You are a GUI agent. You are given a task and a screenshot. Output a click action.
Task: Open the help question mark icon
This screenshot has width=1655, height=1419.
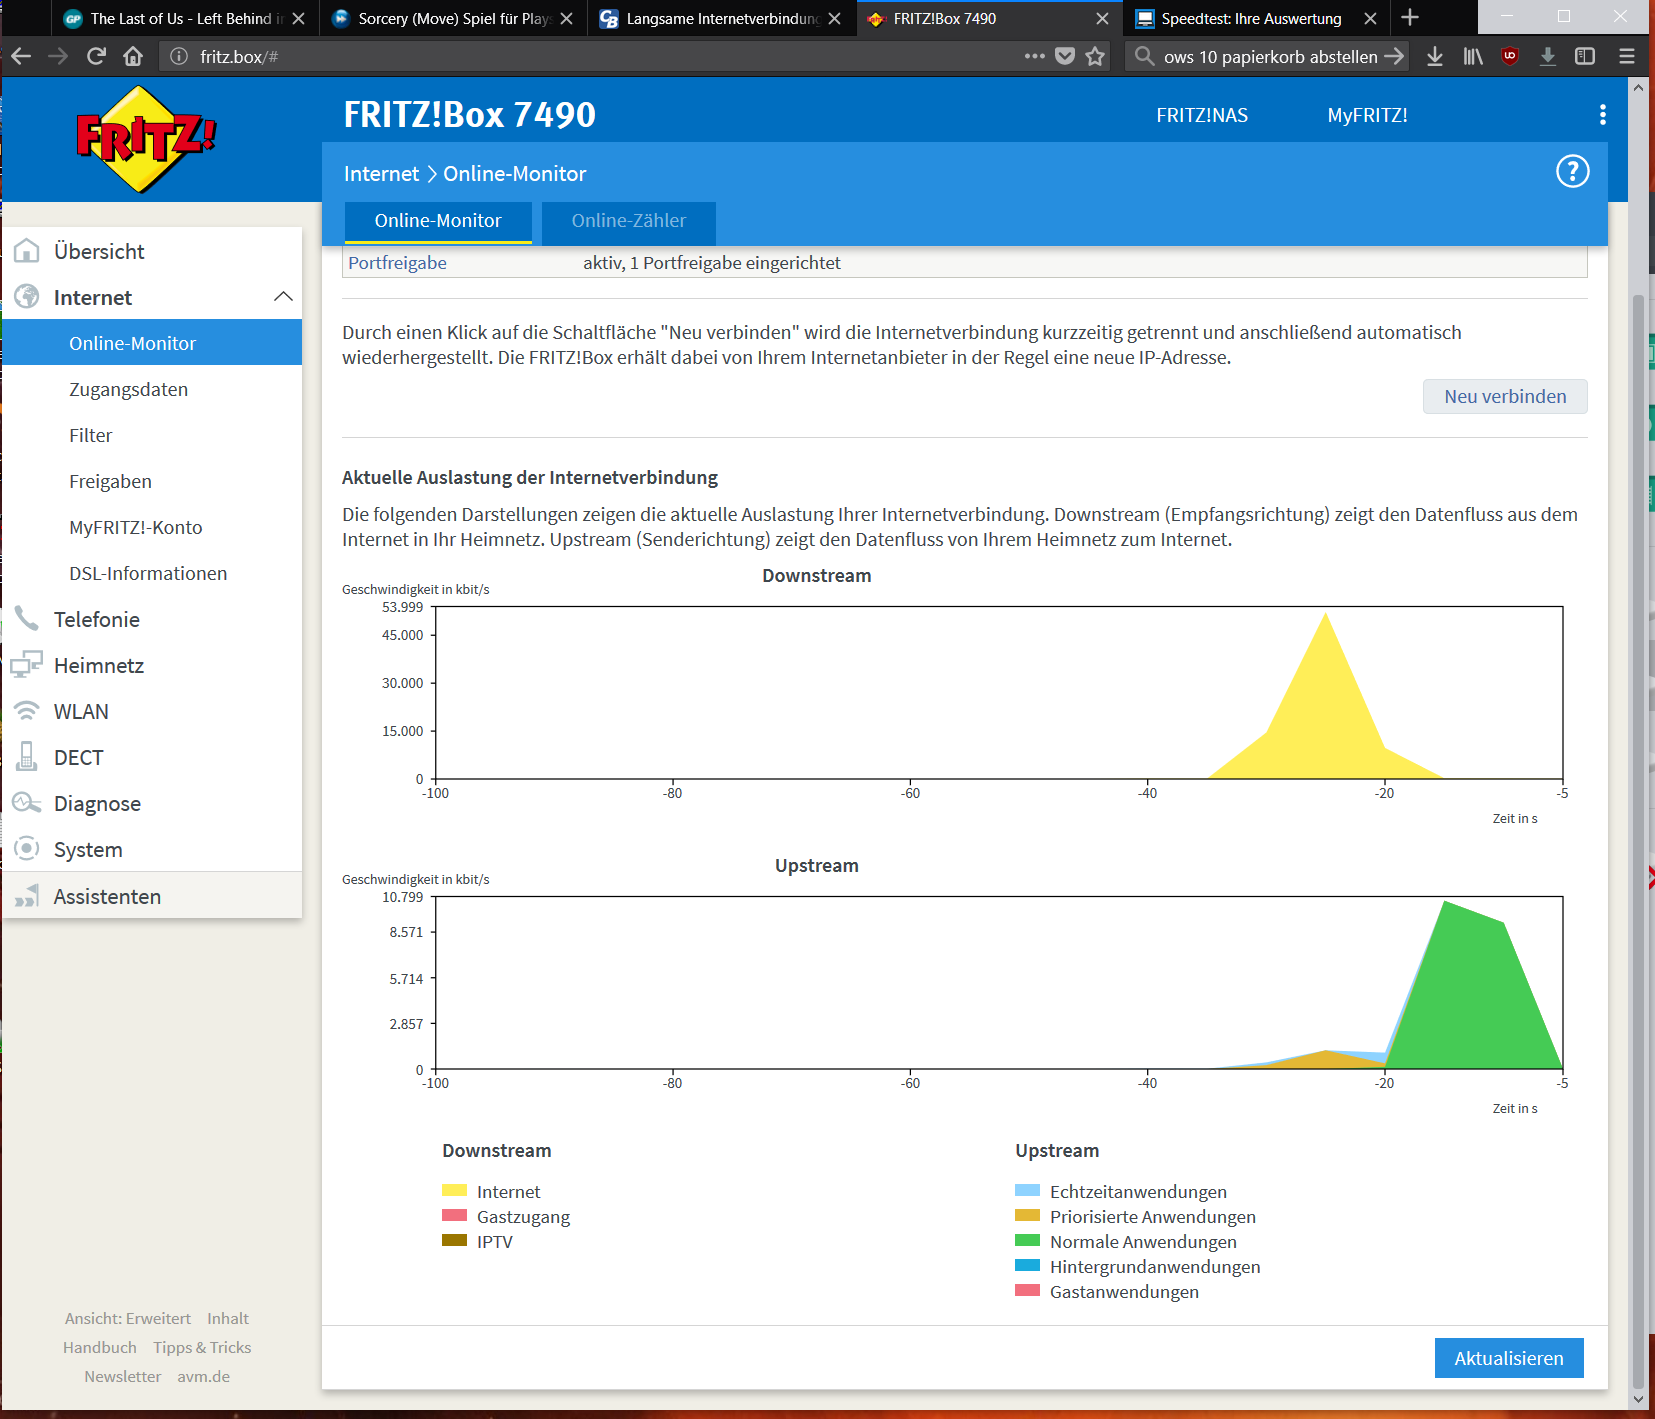tap(1572, 172)
